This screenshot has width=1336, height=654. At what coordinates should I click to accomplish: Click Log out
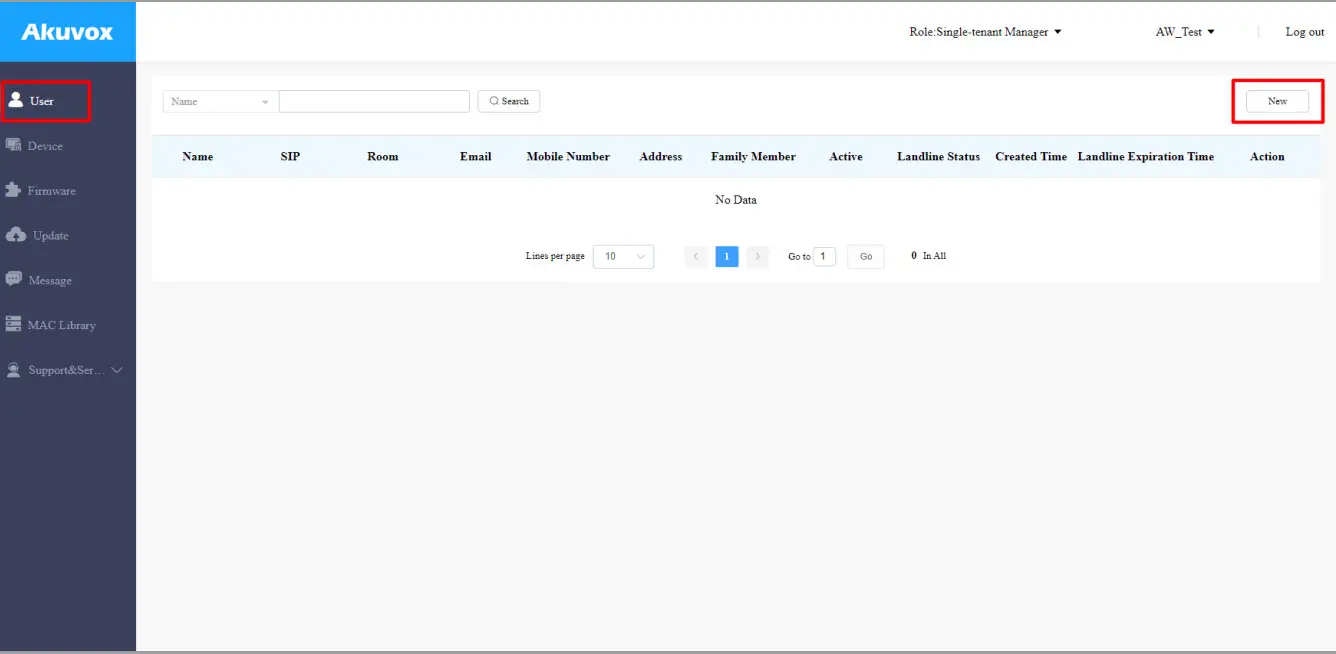pyautogui.click(x=1305, y=31)
